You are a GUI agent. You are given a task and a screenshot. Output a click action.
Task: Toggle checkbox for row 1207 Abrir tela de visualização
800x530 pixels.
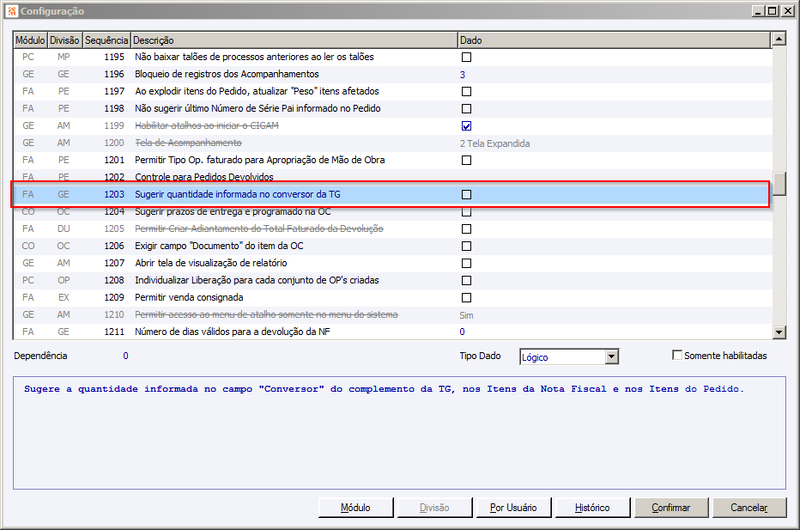coord(466,263)
